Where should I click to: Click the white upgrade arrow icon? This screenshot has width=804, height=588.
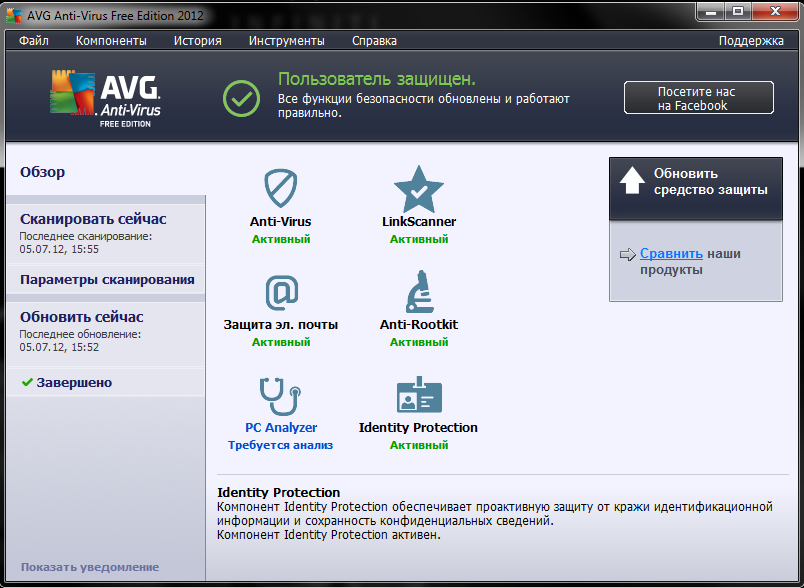click(632, 180)
